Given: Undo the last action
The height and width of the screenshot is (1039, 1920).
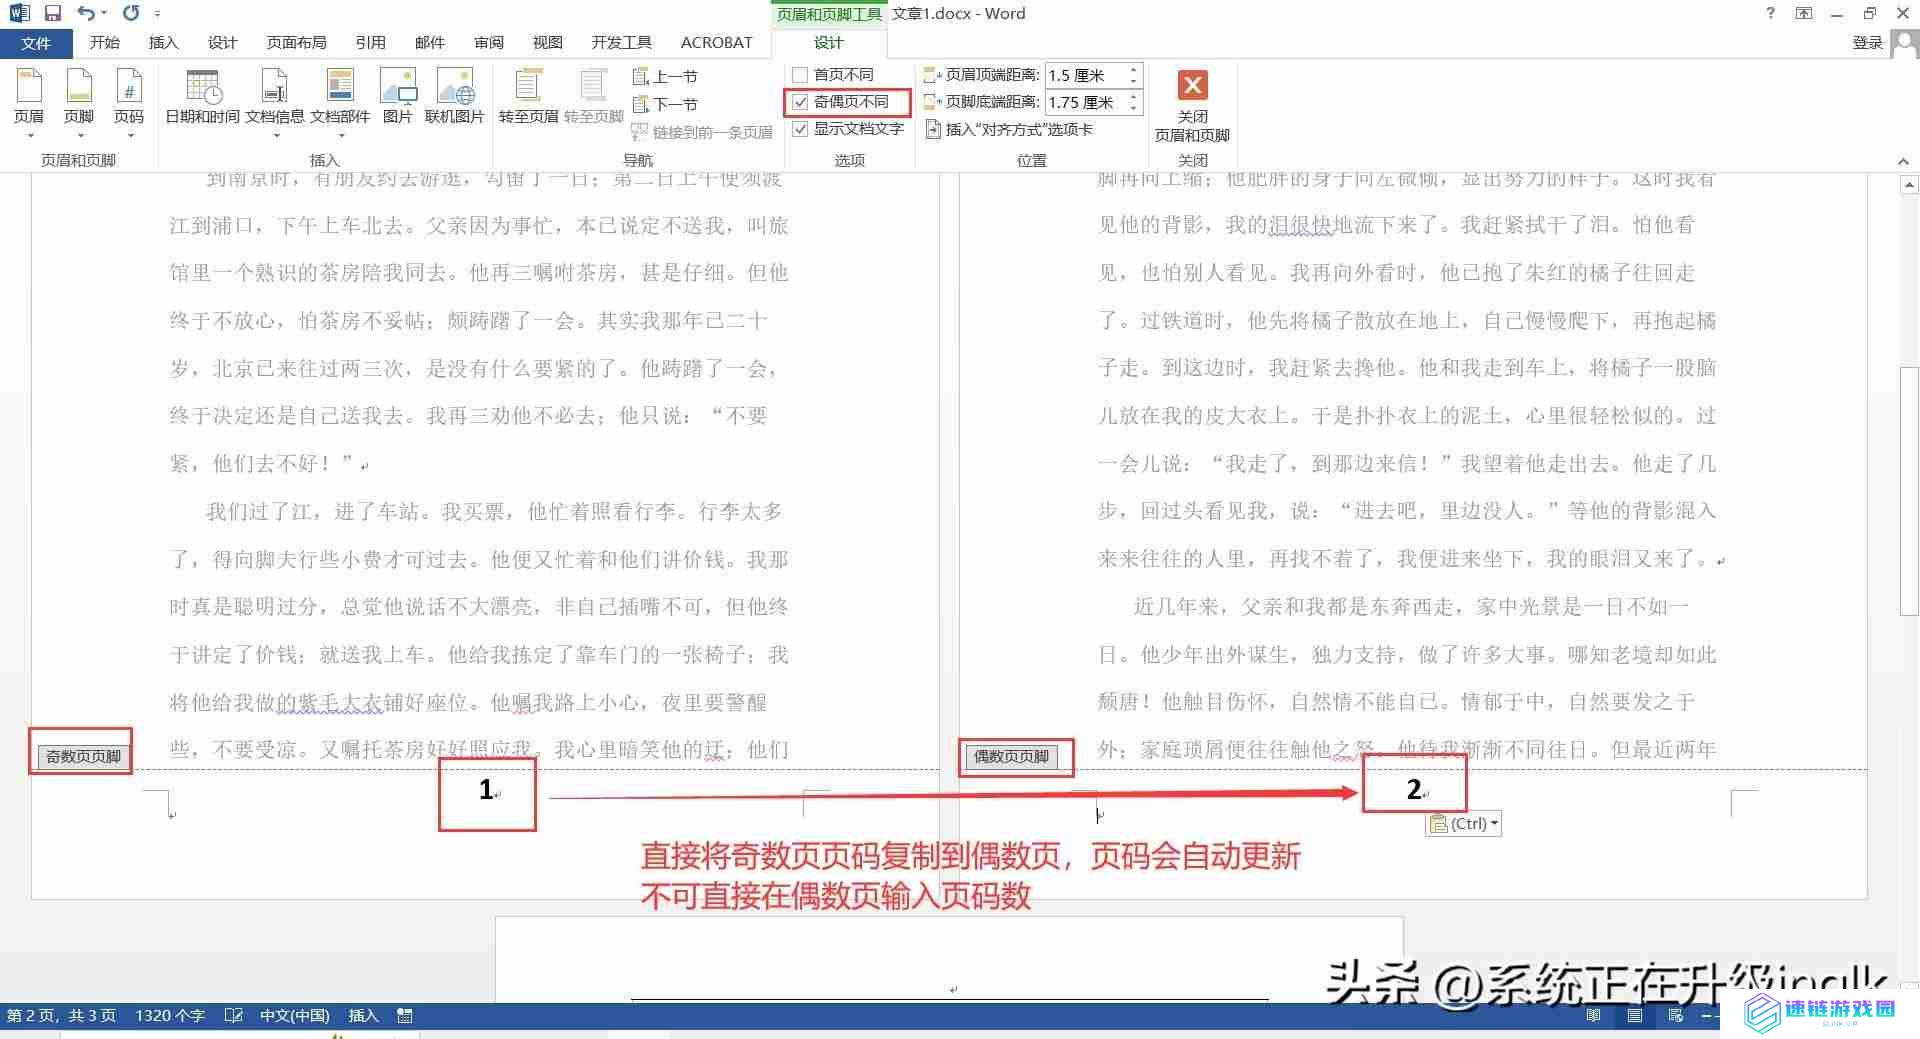Looking at the screenshot, I should [x=86, y=13].
